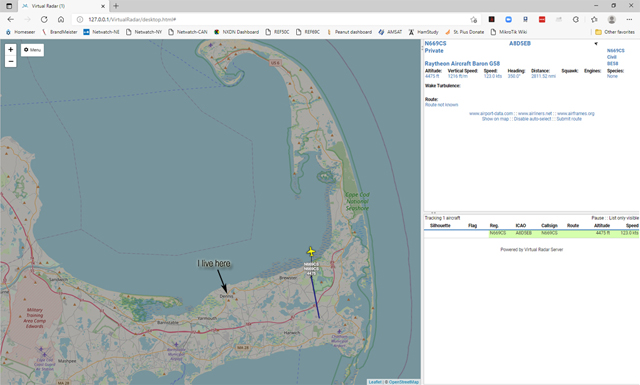Zoom in the map with plus button

pyautogui.click(x=10, y=49)
